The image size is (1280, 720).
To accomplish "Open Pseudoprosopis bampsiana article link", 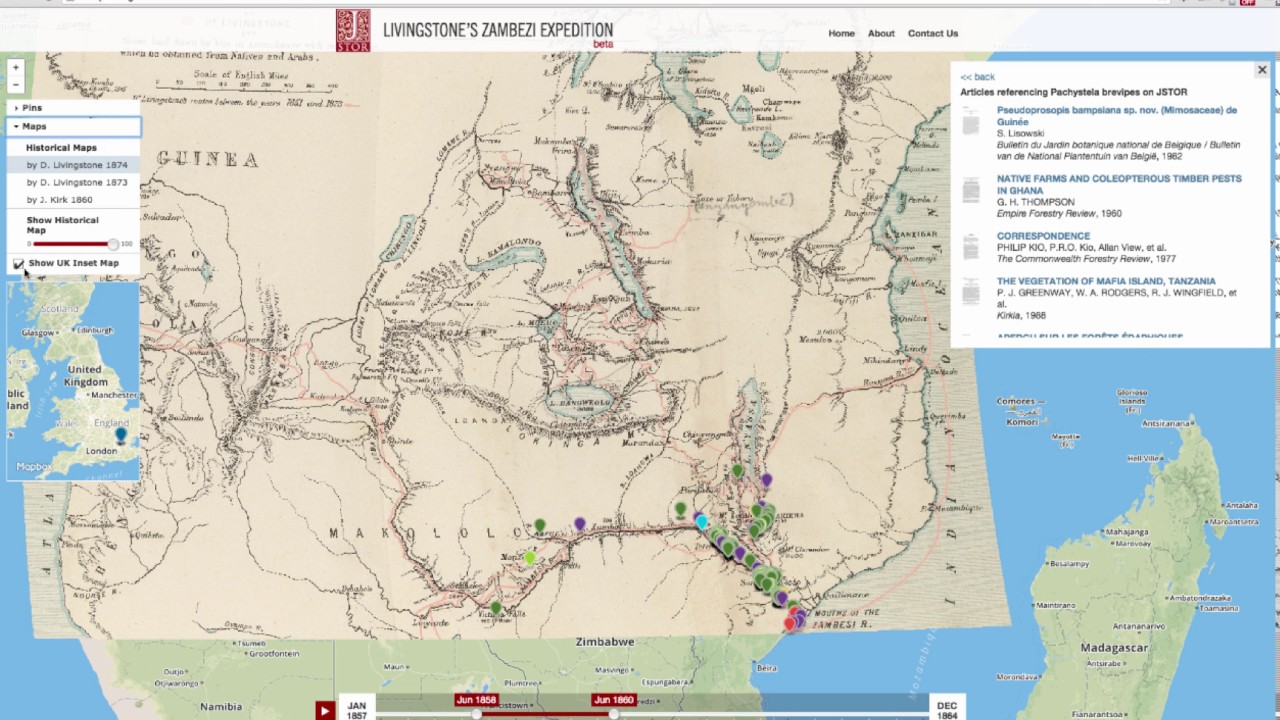I will [x=1117, y=116].
